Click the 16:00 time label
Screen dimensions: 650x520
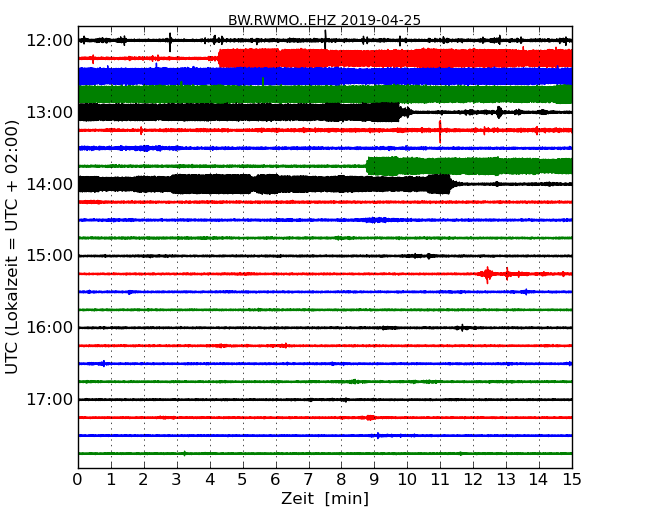click(x=50, y=328)
